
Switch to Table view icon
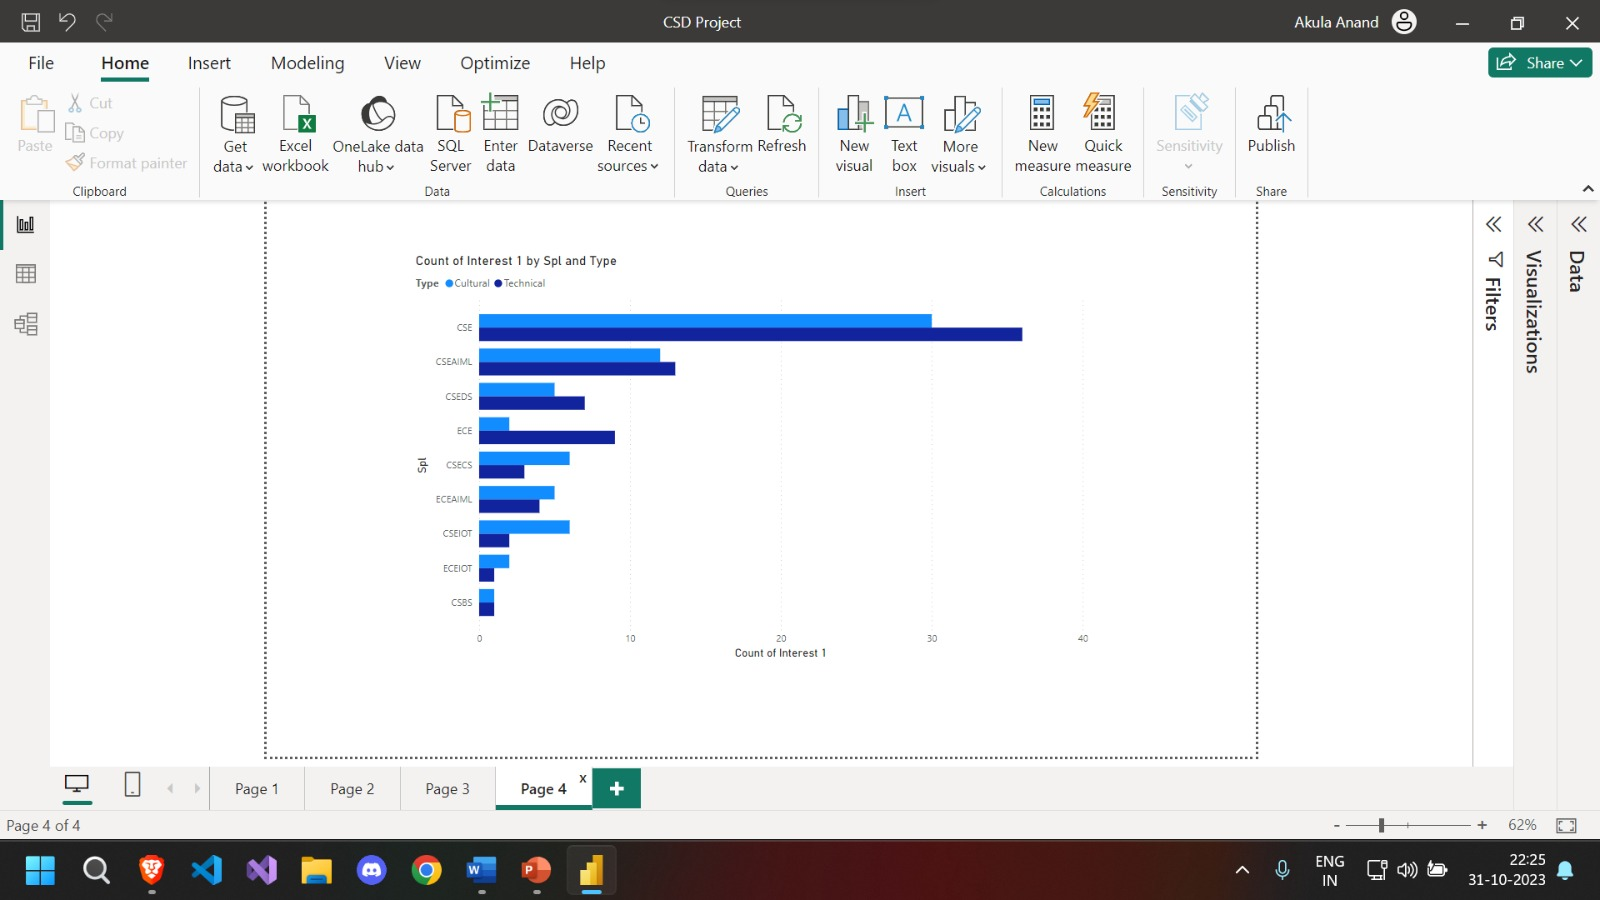click(x=26, y=274)
